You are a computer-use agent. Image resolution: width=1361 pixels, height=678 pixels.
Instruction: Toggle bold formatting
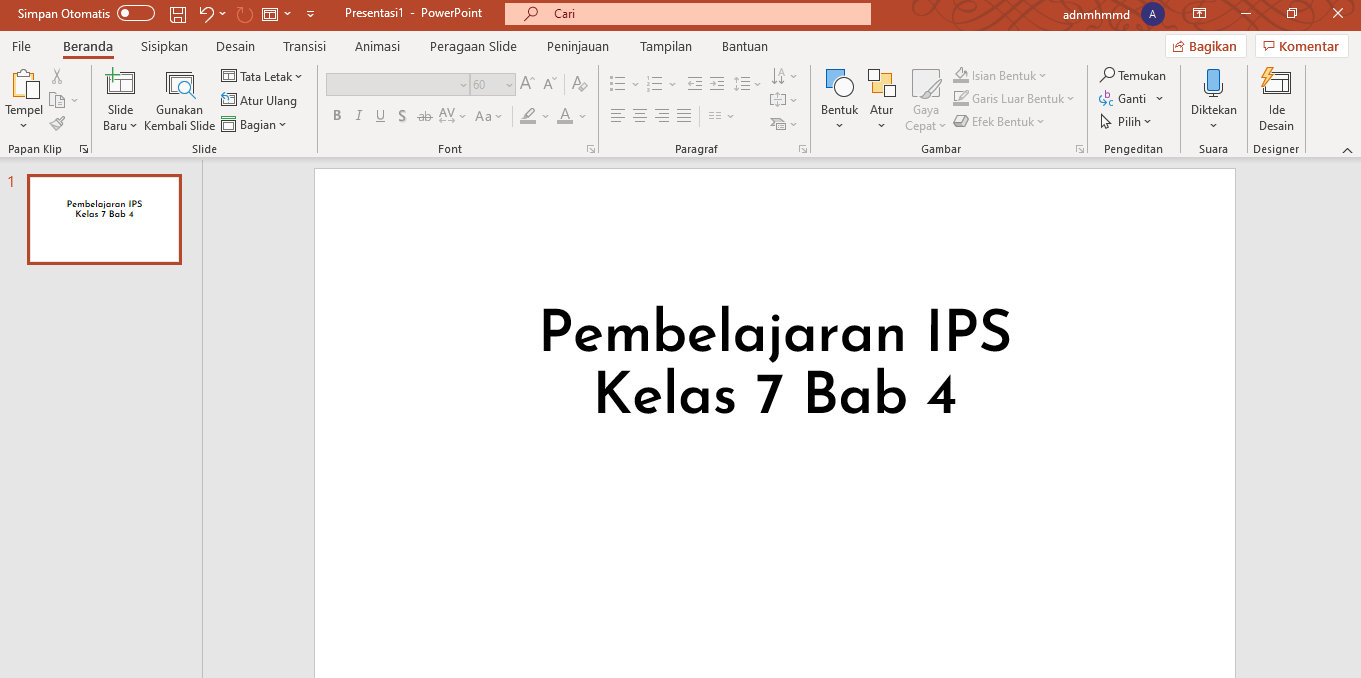(337, 116)
